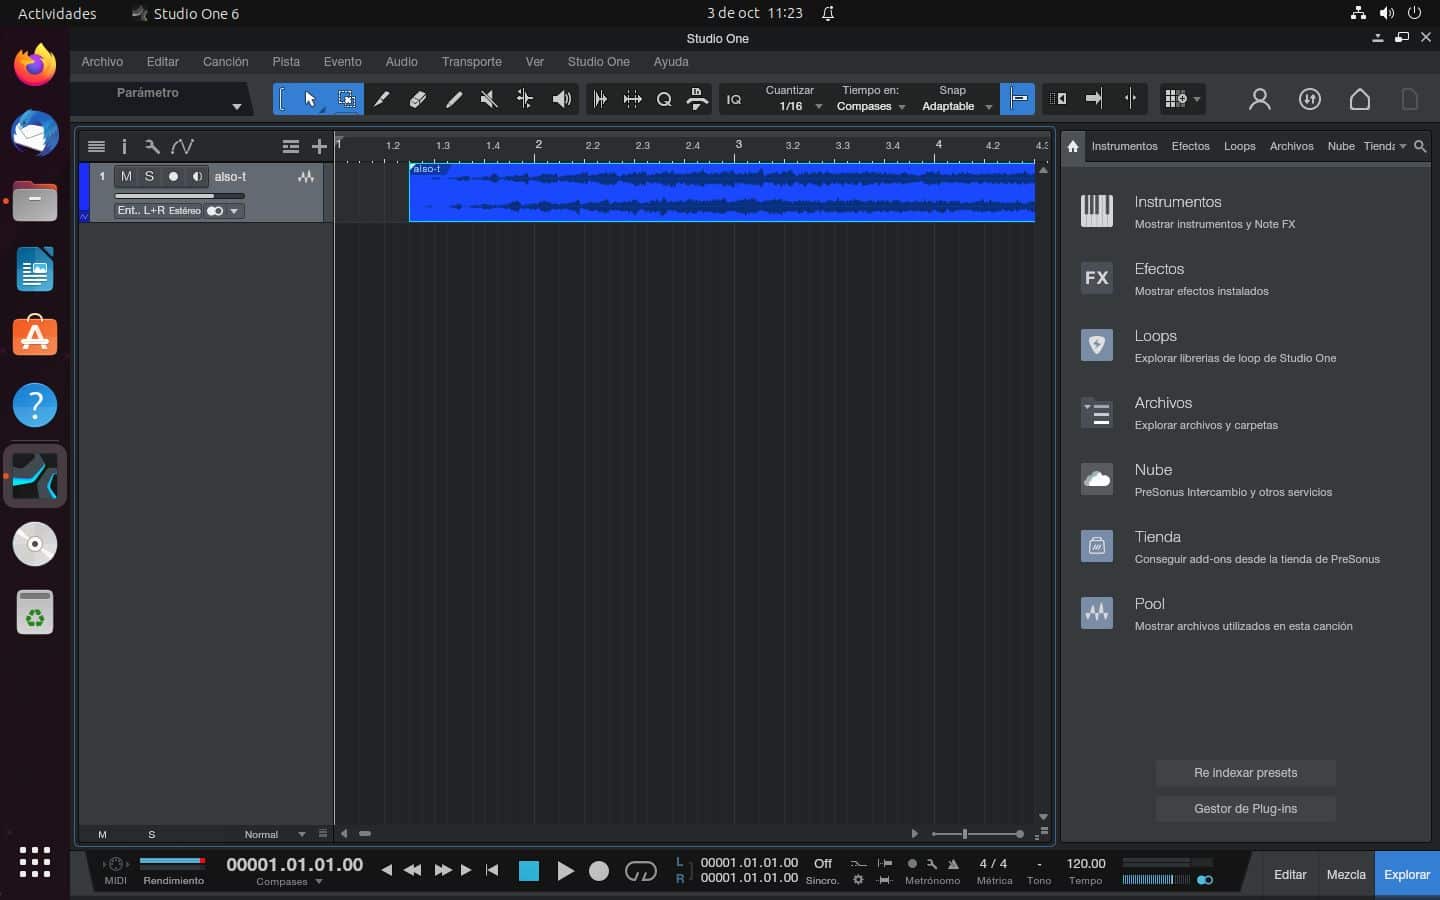Select the Bend tool
The width and height of the screenshot is (1440, 900).
(524, 99)
